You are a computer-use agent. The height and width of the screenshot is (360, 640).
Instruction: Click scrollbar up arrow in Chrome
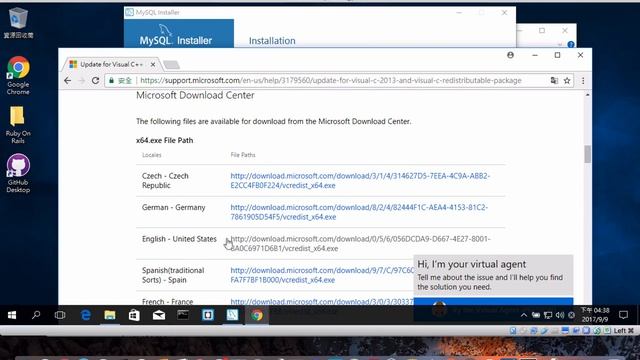tap(587, 95)
